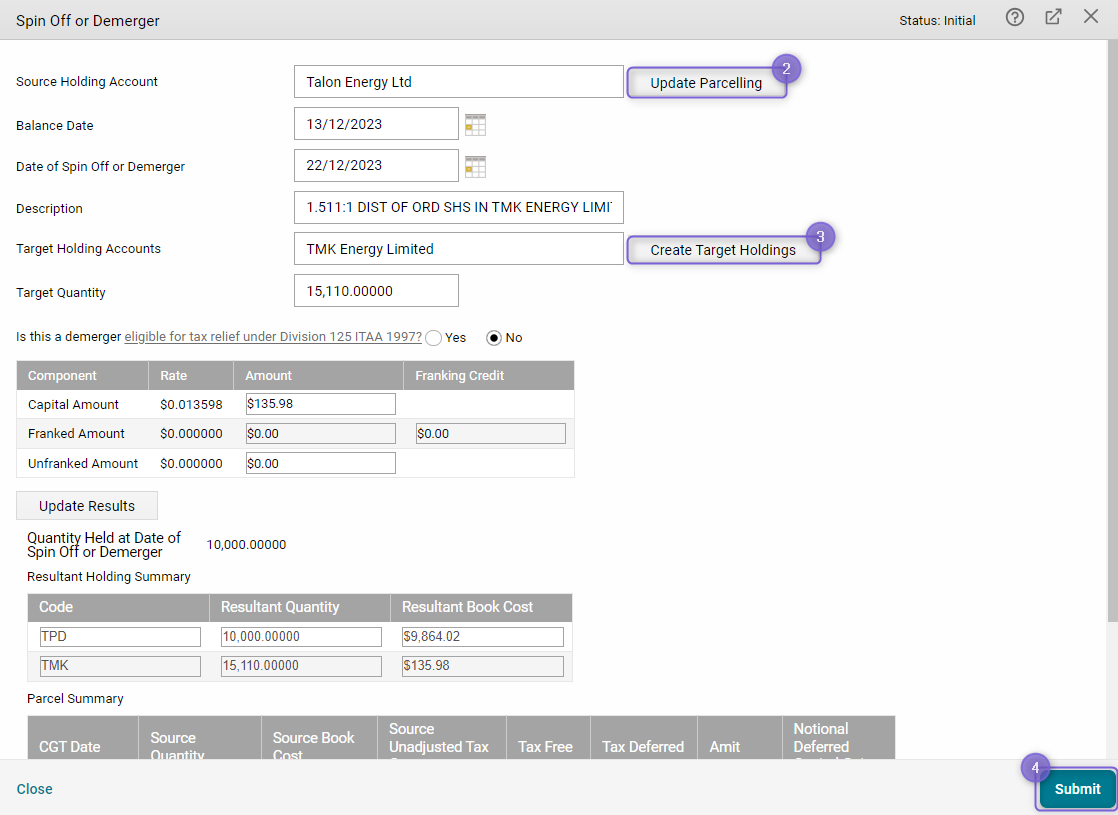
Task: Click the Tax Free column header
Action: [x=548, y=738]
